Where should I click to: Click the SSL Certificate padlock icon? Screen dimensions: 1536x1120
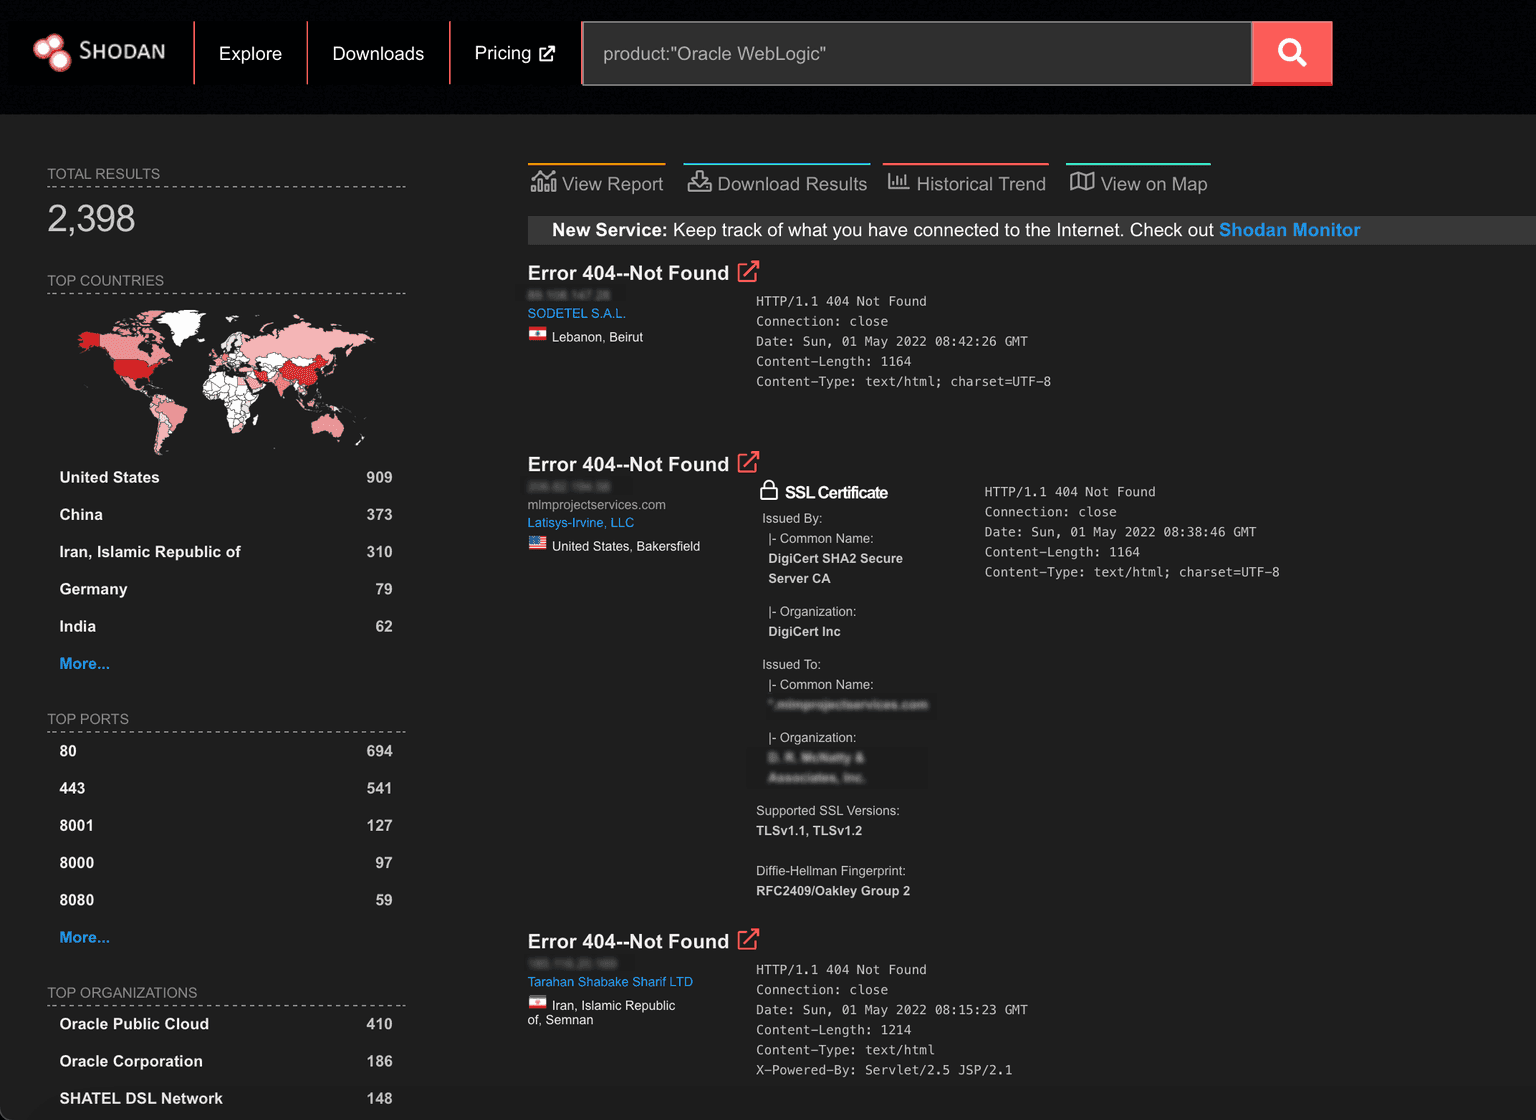pyautogui.click(x=768, y=490)
